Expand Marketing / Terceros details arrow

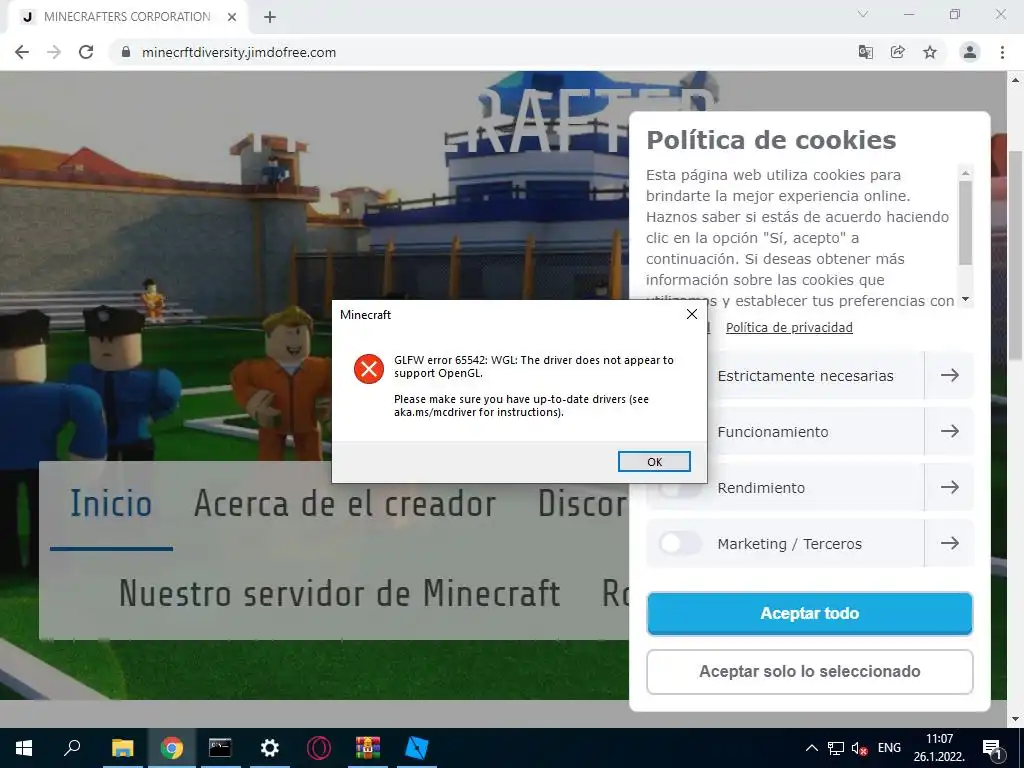tap(950, 543)
